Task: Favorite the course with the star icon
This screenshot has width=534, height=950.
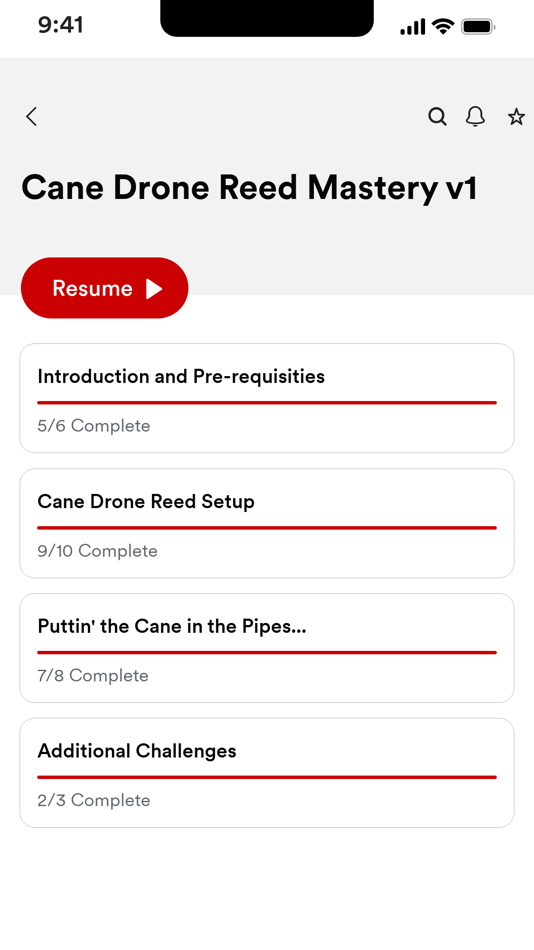Action: [x=516, y=116]
